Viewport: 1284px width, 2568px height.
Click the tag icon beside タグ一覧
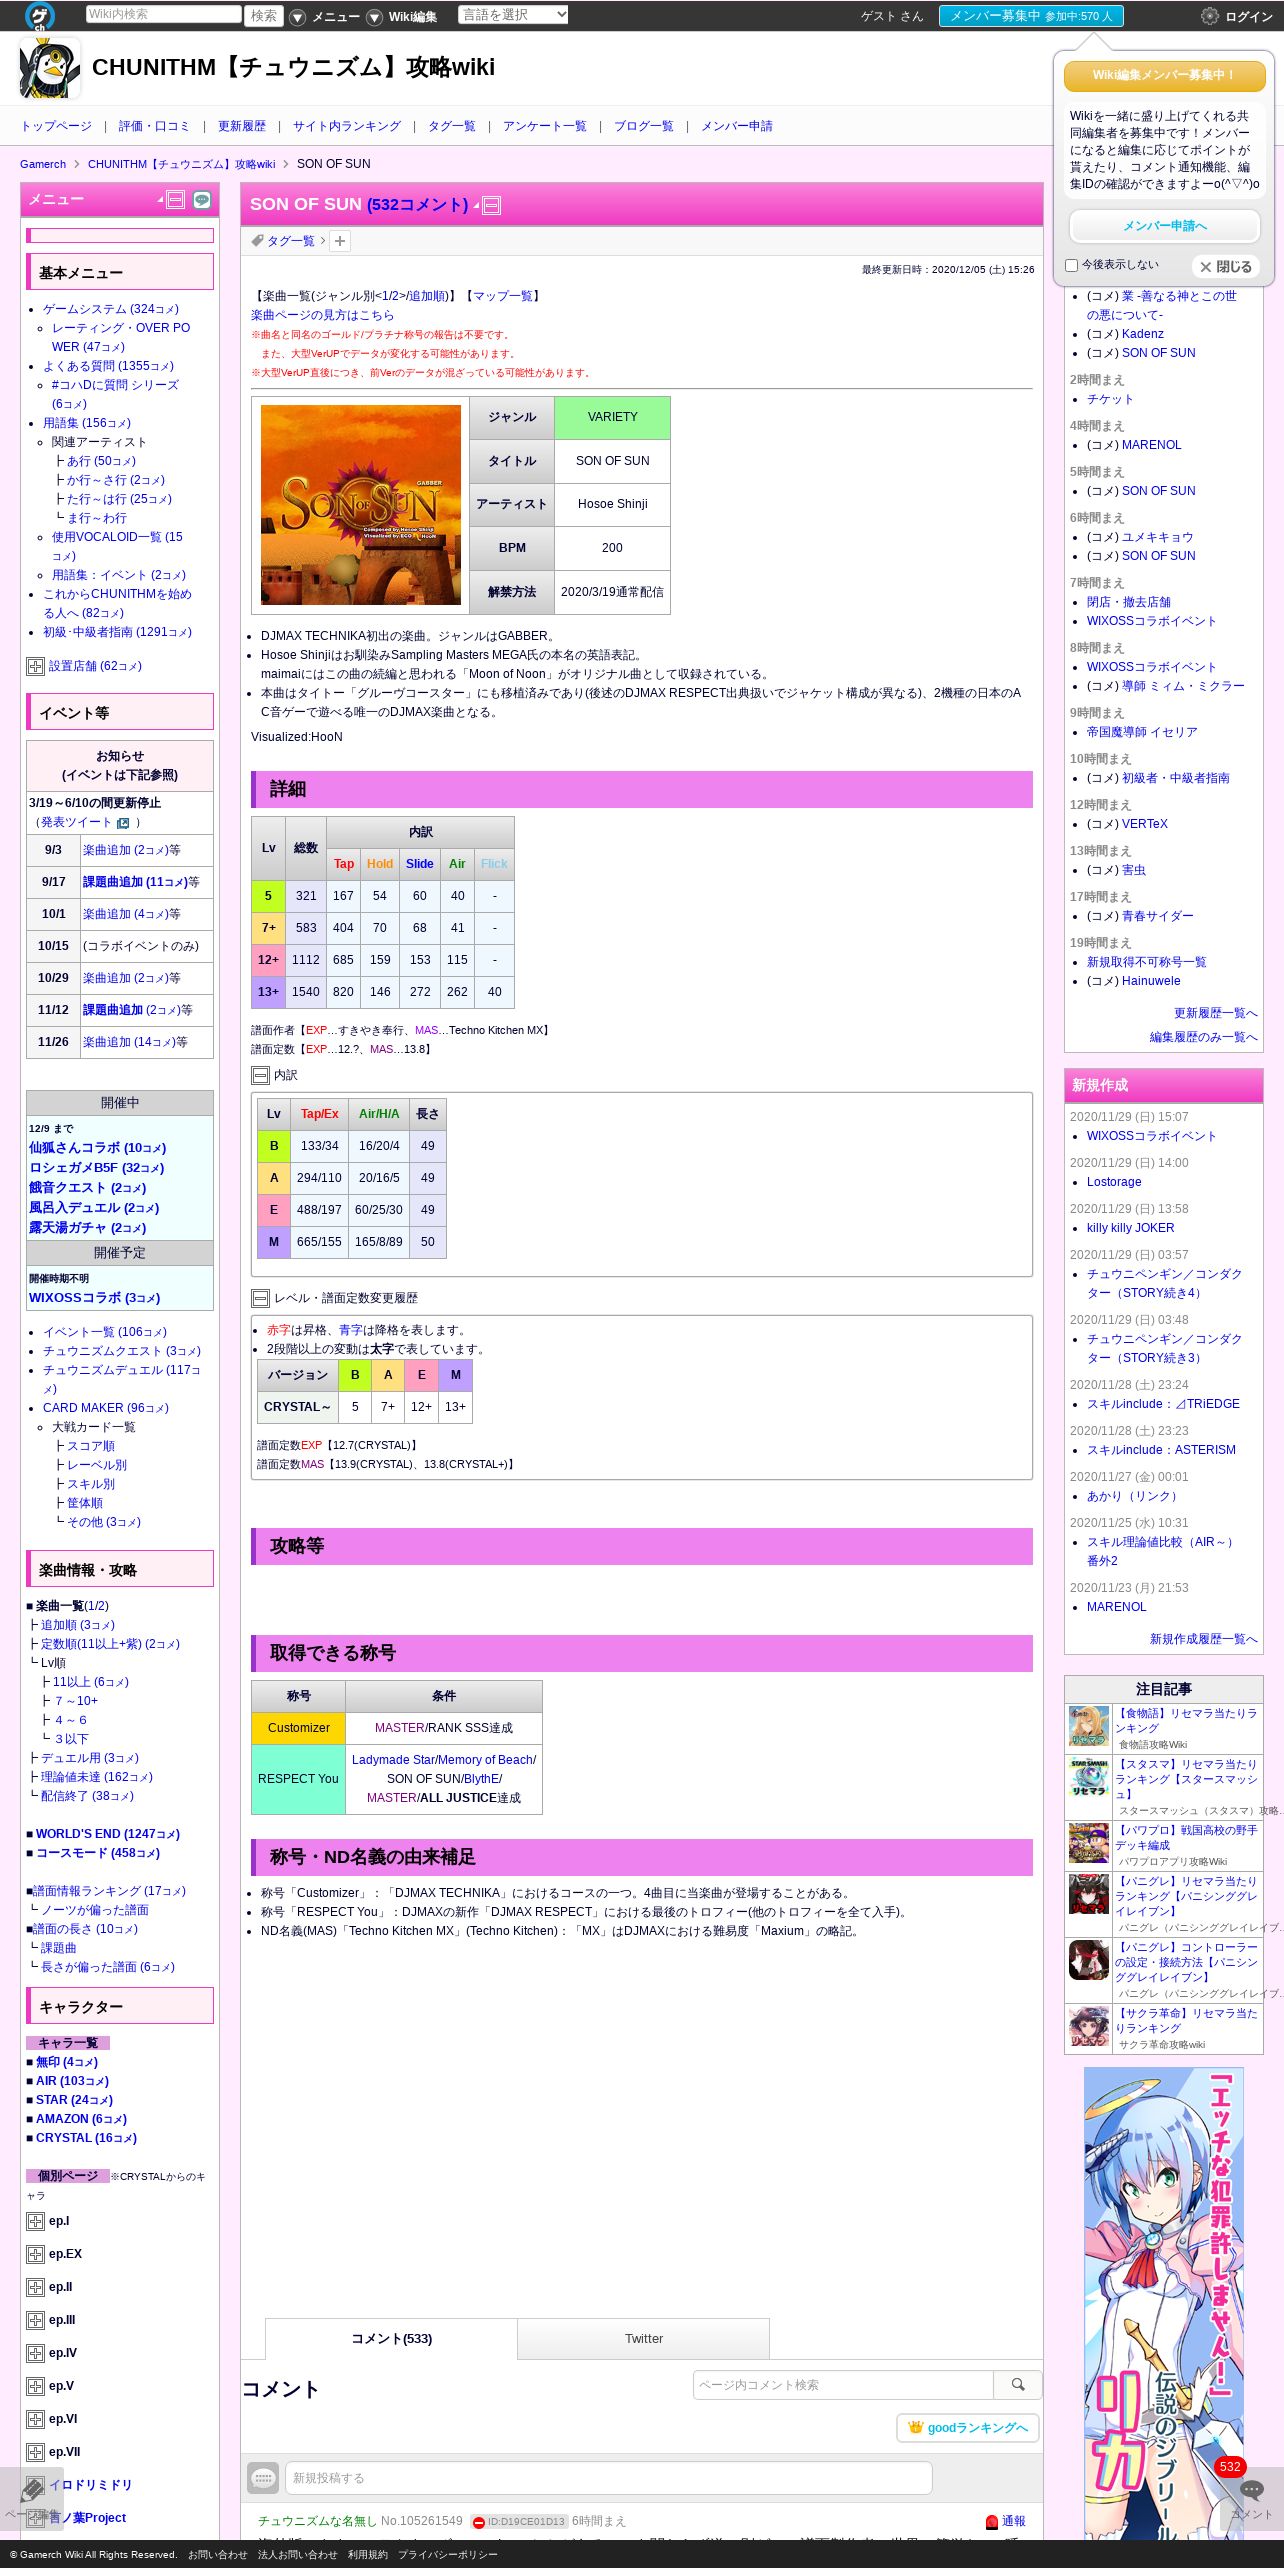pyautogui.click(x=257, y=241)
